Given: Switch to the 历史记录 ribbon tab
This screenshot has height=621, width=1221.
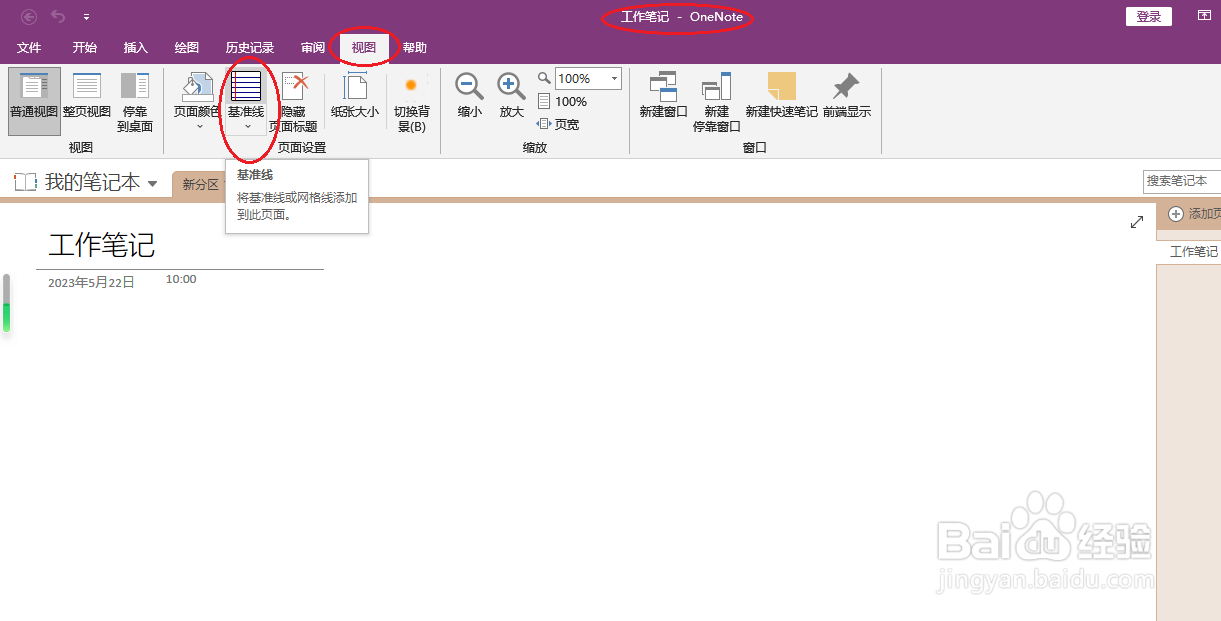Looking at the screenshot, I should tap(250, 48).
